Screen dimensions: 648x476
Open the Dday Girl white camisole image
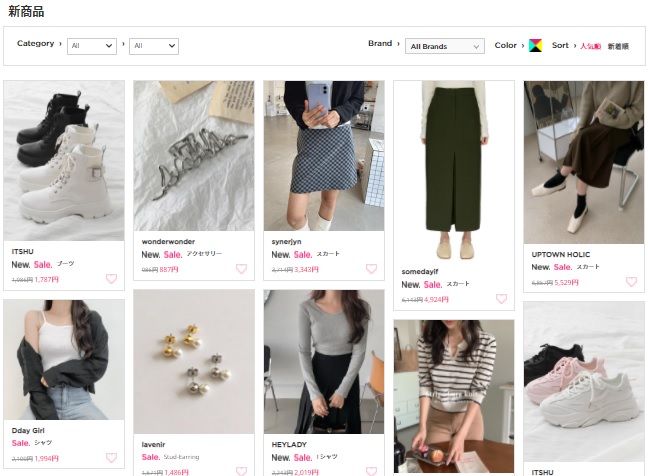(x=64, y=360)
